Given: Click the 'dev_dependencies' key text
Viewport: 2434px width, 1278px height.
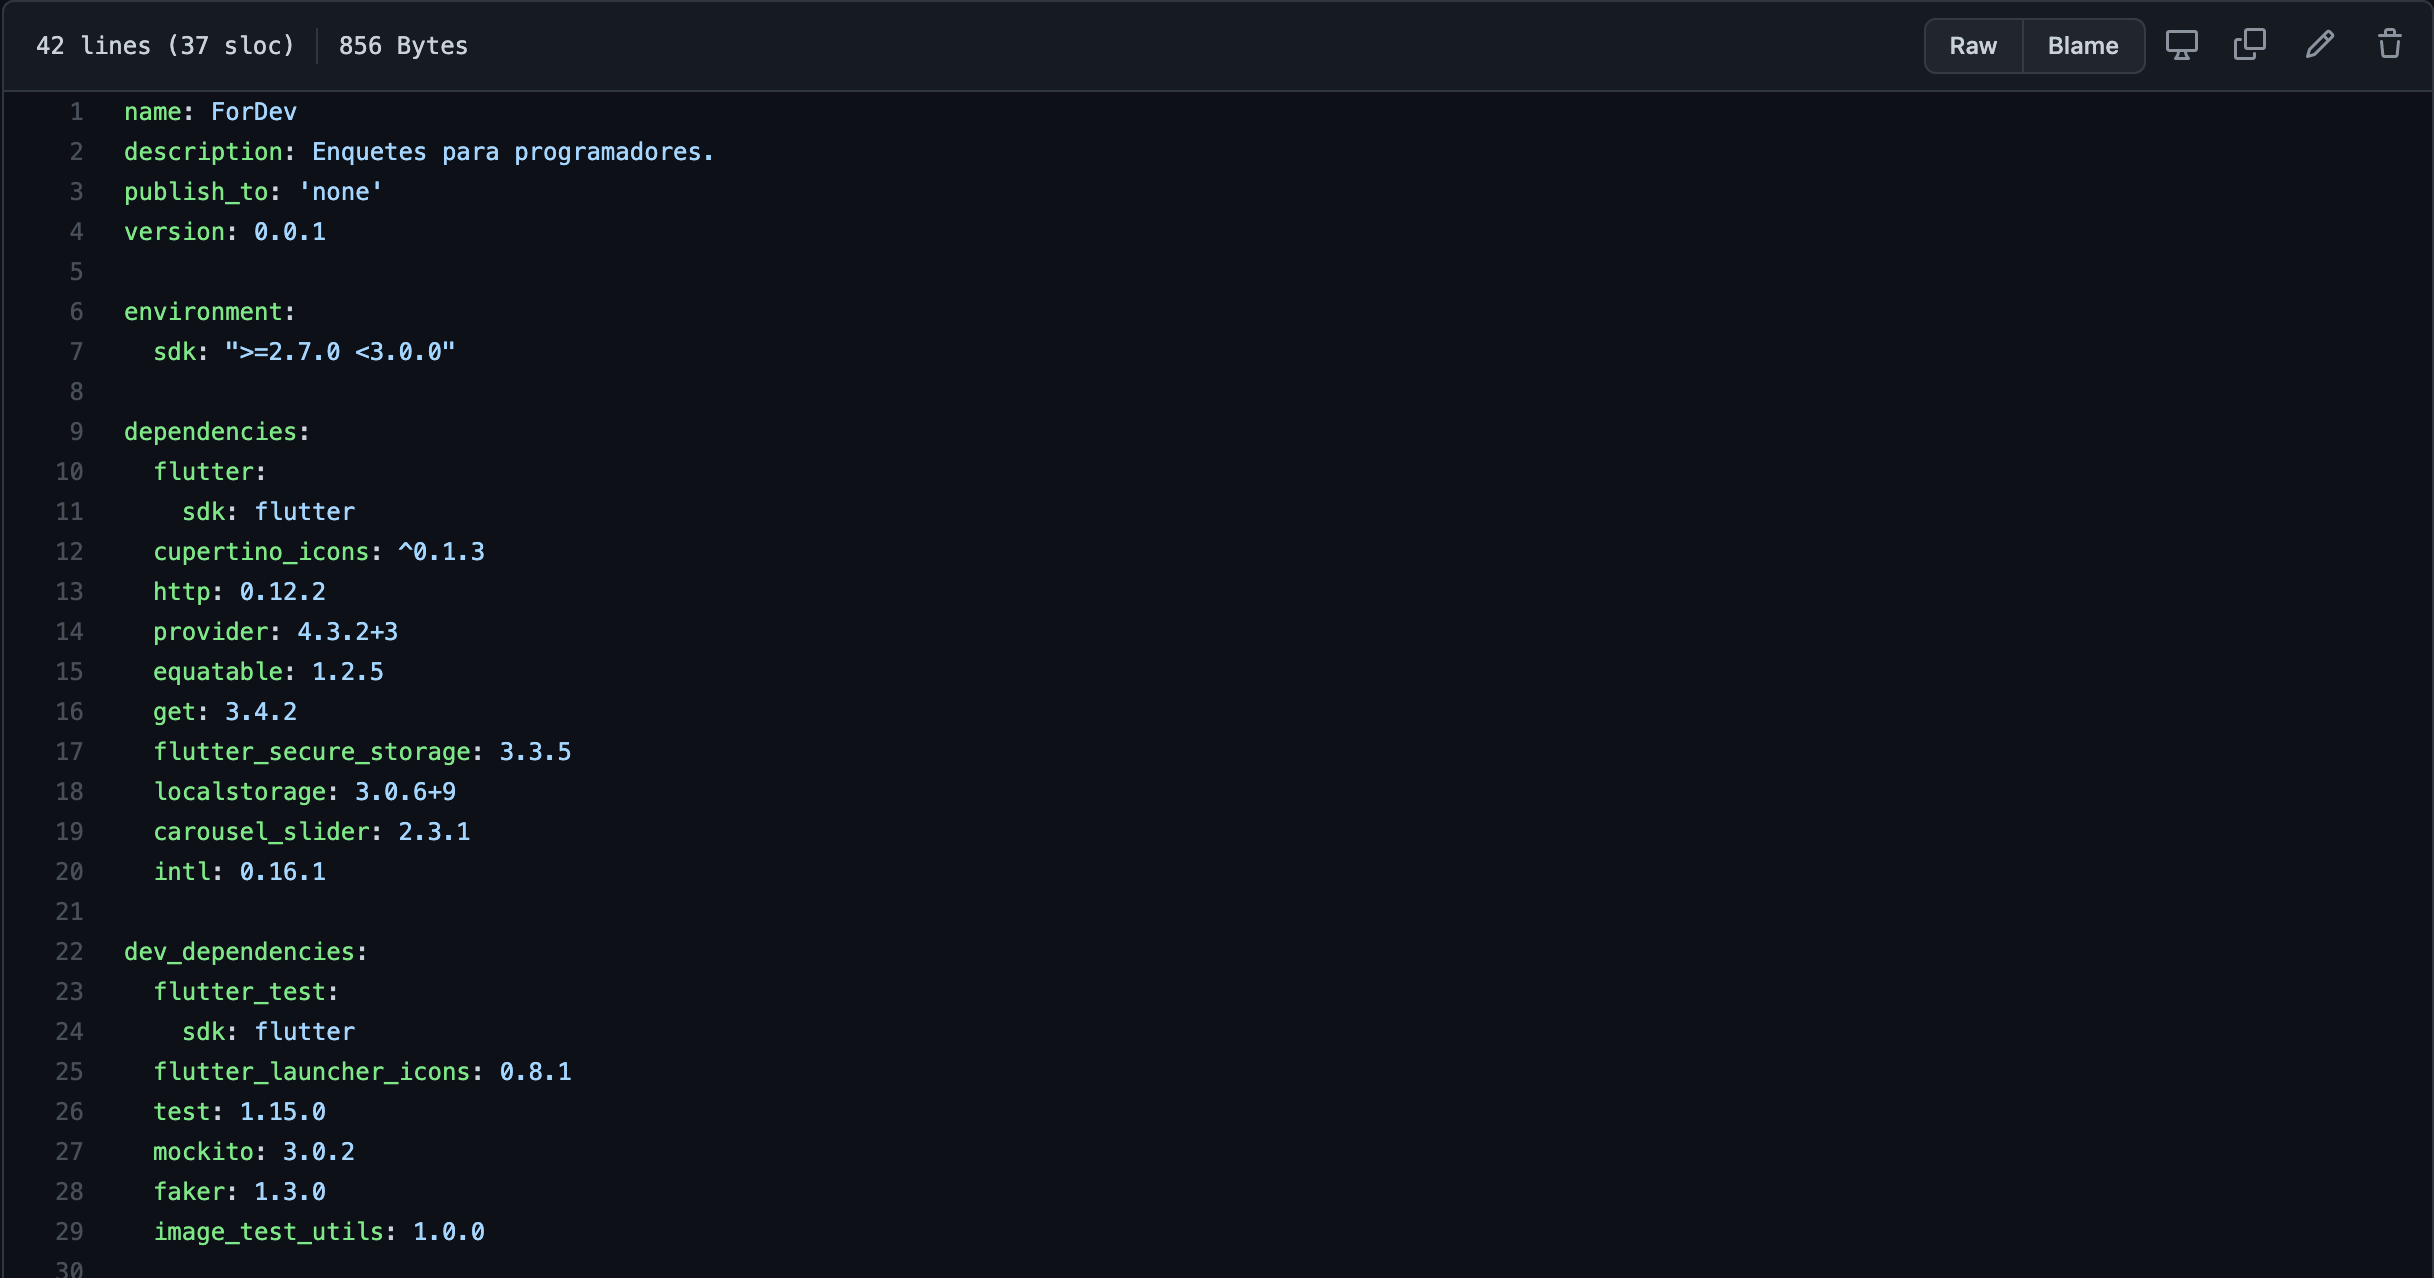Looking at the screenshot, I should pyautogui.click(x=239, y=952).
